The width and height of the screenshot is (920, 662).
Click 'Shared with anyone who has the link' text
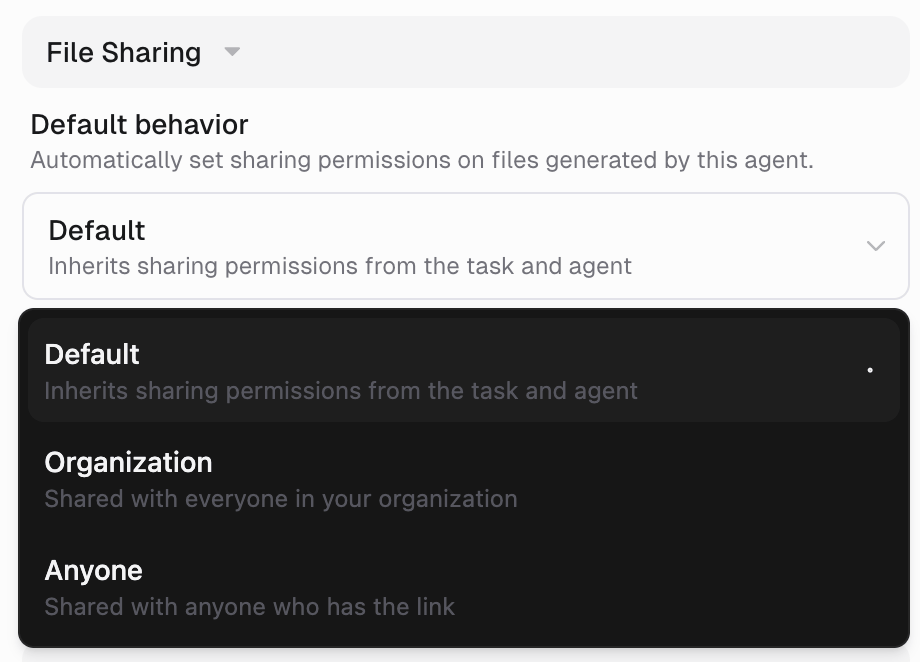250,607
